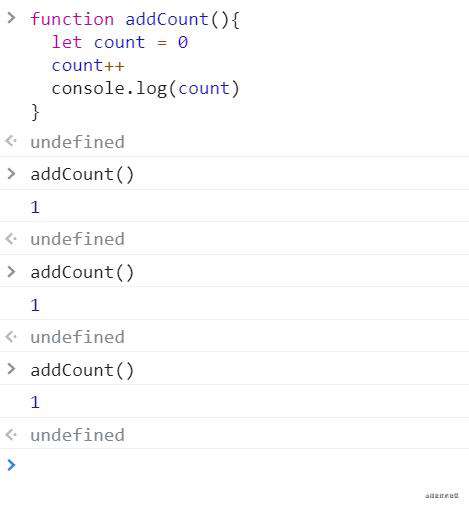Click the return arrow before last undefined

click(x=11, y=434)
